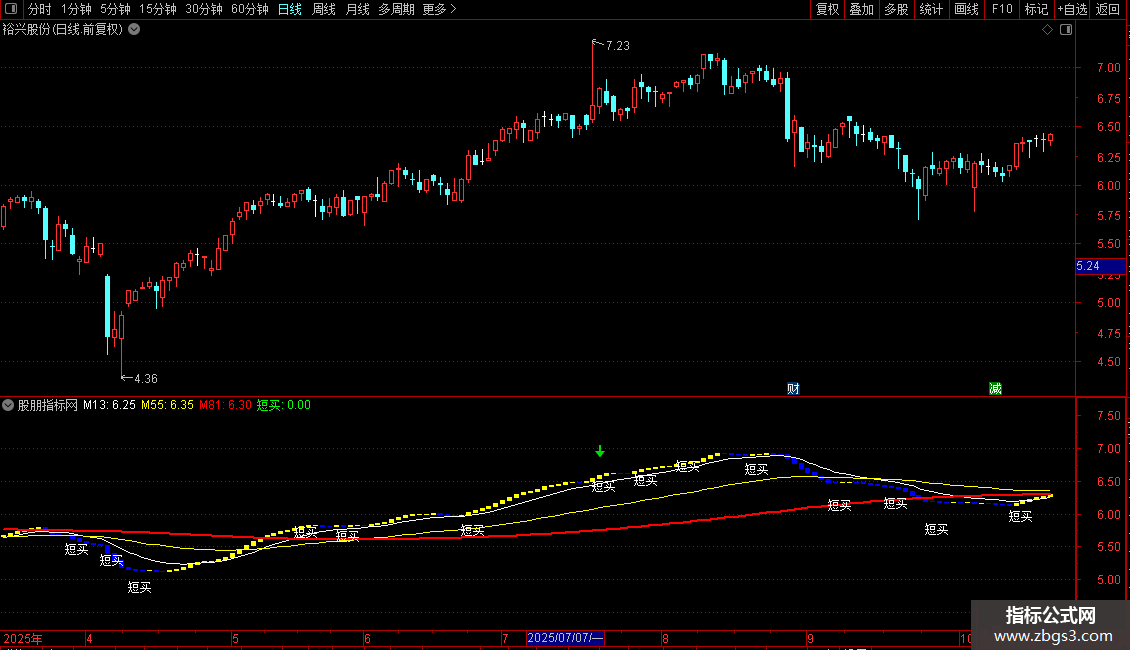Viewport: 1130px width, 650px height.
Task: Toggle the window layout icon beside the diamond
Action: [x=1067, y=30]
